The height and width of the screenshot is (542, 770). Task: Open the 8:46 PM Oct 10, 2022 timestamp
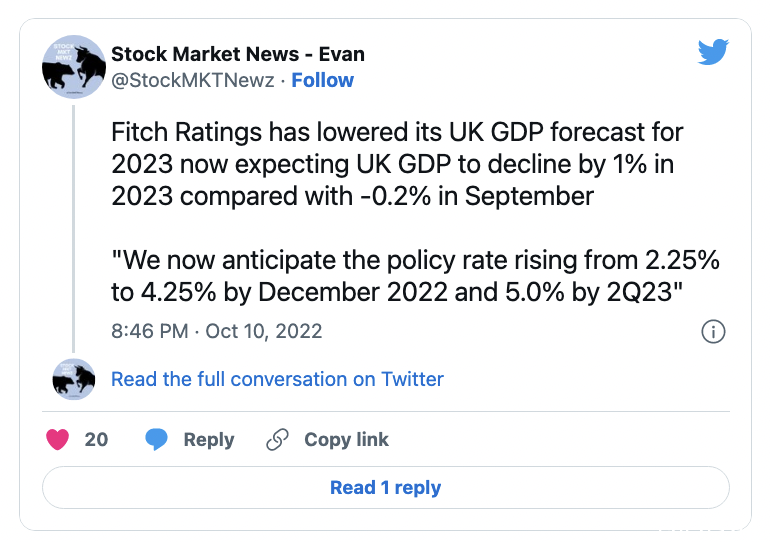[x=217, y=331]
